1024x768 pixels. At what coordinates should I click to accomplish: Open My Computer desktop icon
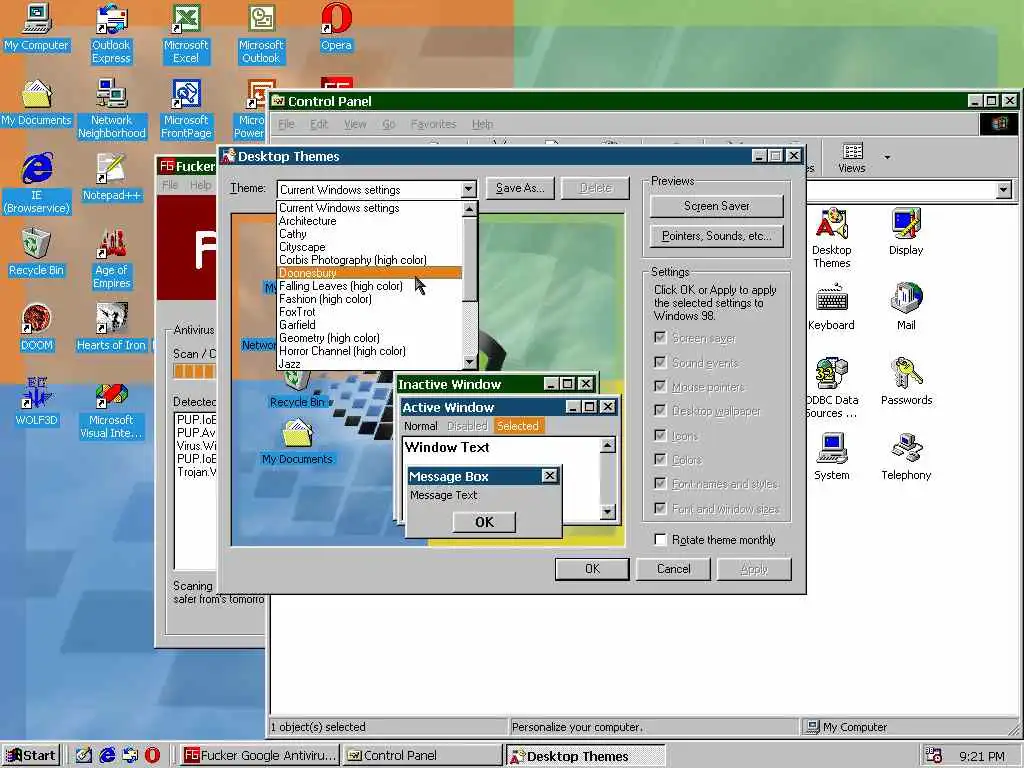tap(37, 27)
